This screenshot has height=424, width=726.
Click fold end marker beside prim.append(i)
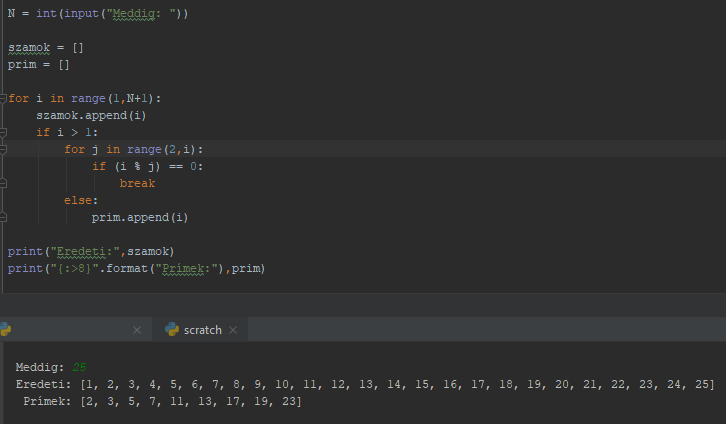click(4, 217)
